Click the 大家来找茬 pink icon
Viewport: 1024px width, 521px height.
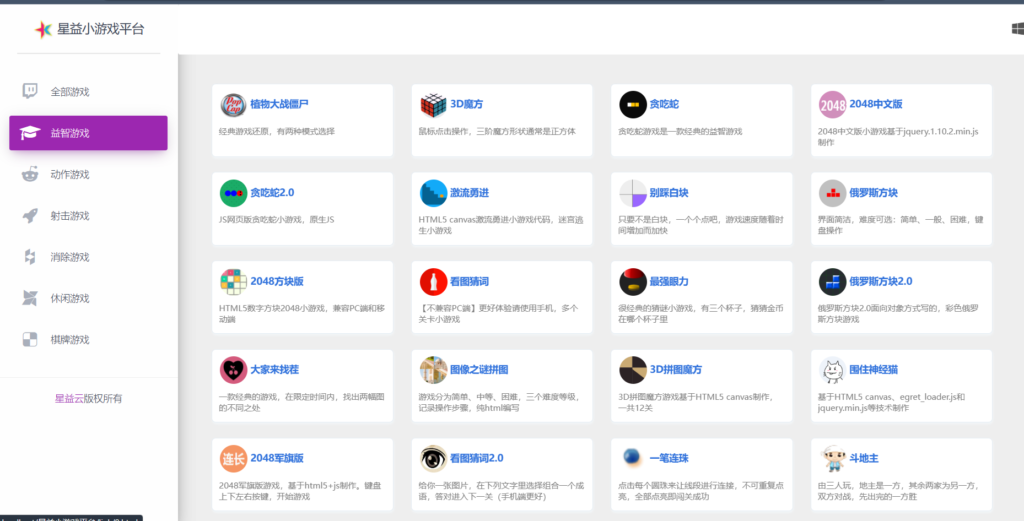coord(233,370)
